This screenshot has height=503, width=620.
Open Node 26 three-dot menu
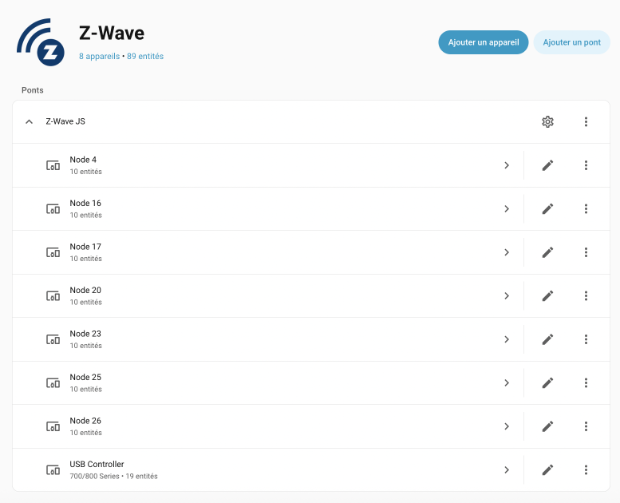pyautogui.click(x=586, y=426)
